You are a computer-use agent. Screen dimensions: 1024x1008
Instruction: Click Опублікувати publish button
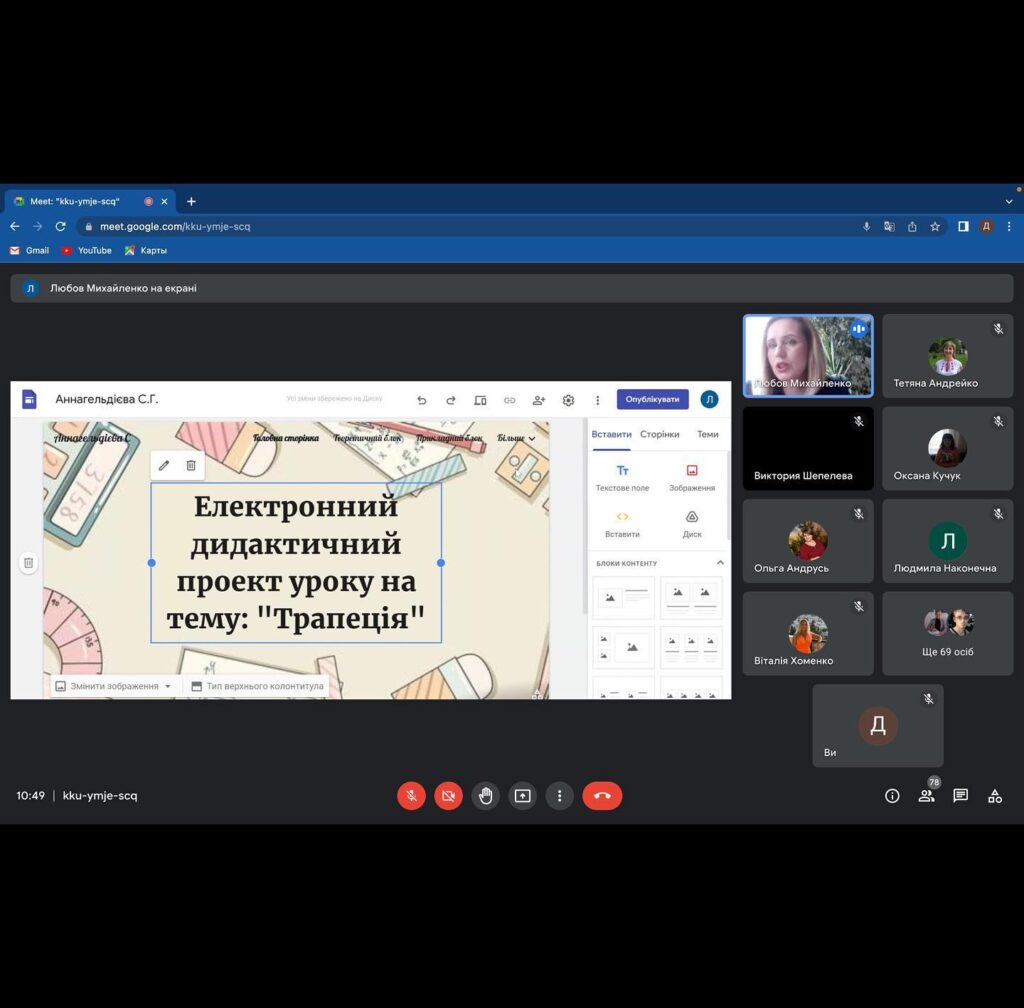pos(652,399)
